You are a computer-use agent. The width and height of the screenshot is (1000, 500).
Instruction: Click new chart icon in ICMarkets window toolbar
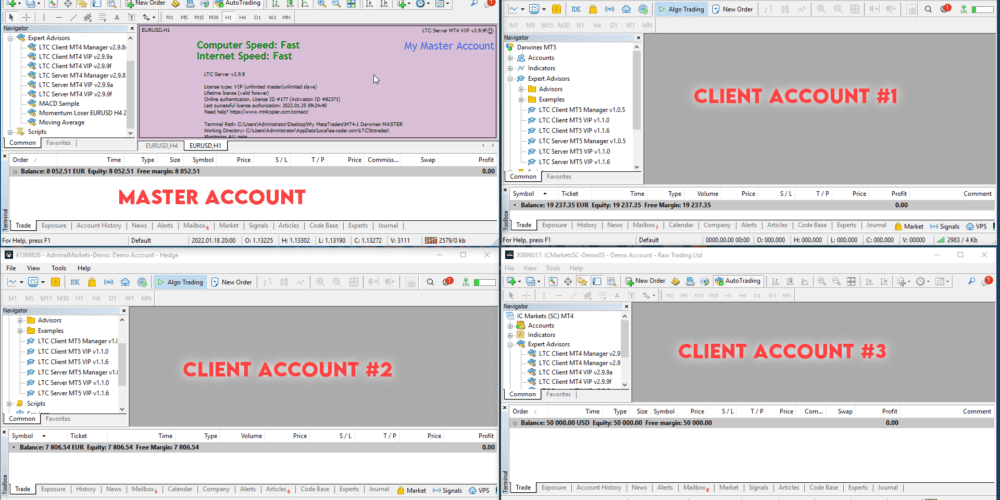(512, 281)
